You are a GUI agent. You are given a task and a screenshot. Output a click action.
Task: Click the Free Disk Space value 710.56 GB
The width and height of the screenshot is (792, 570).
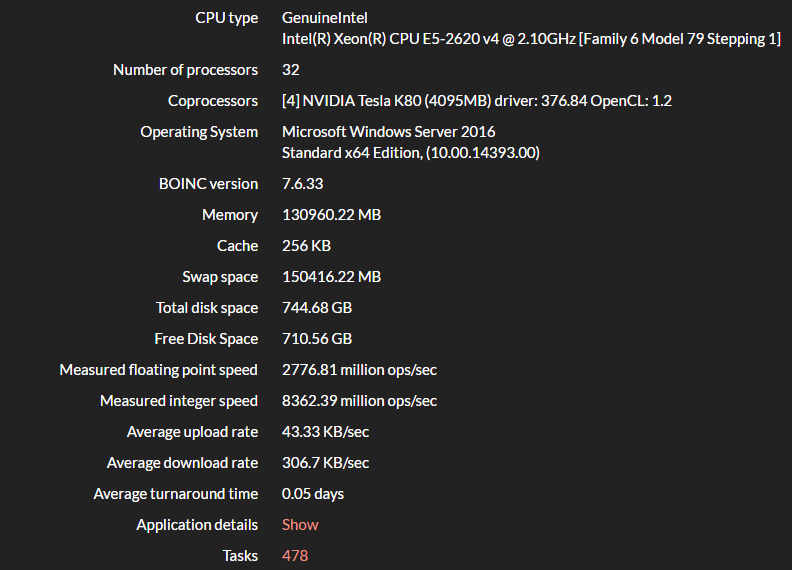pos(317,339)
